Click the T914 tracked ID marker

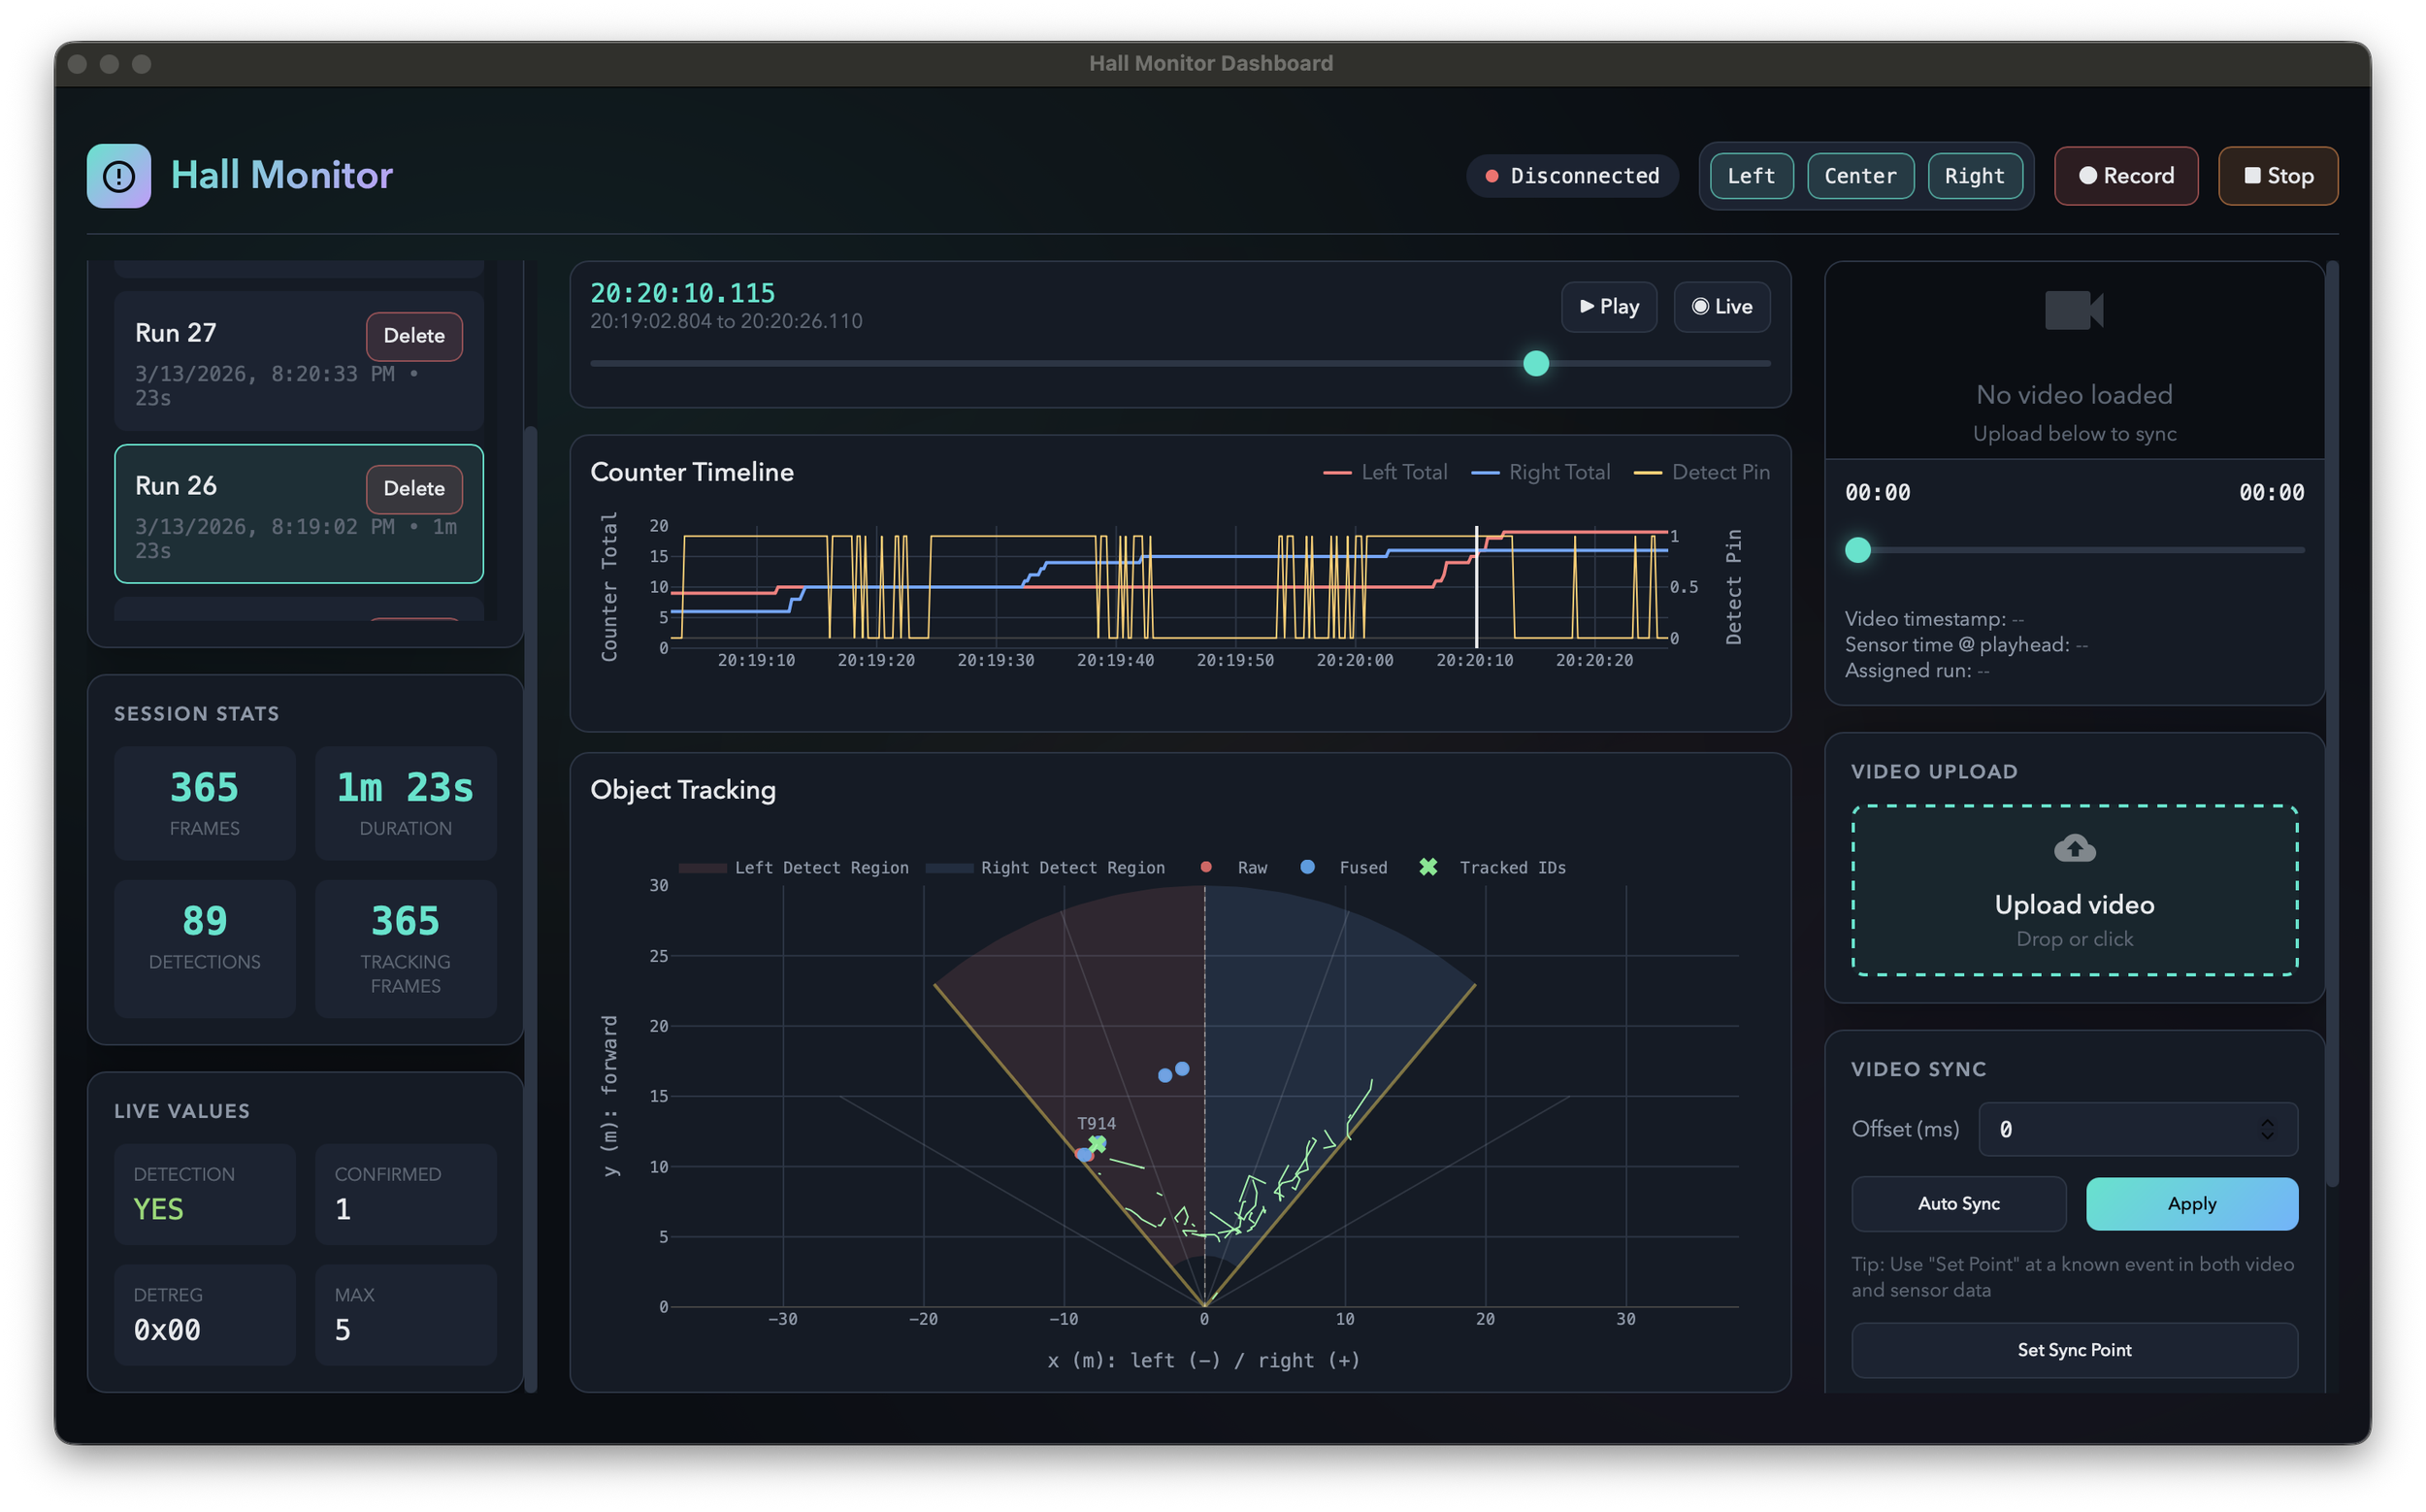[x=1097, y=1143]
